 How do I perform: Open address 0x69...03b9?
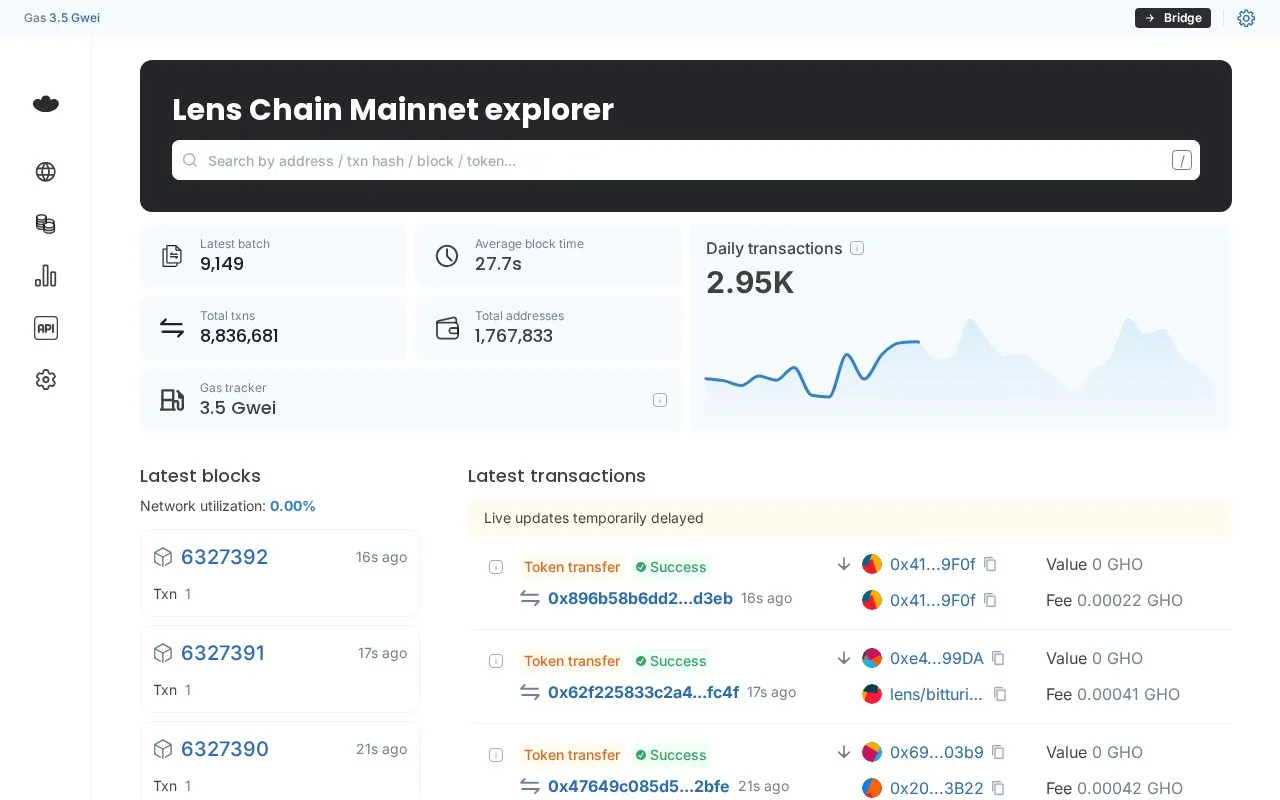tap(937, 752)
